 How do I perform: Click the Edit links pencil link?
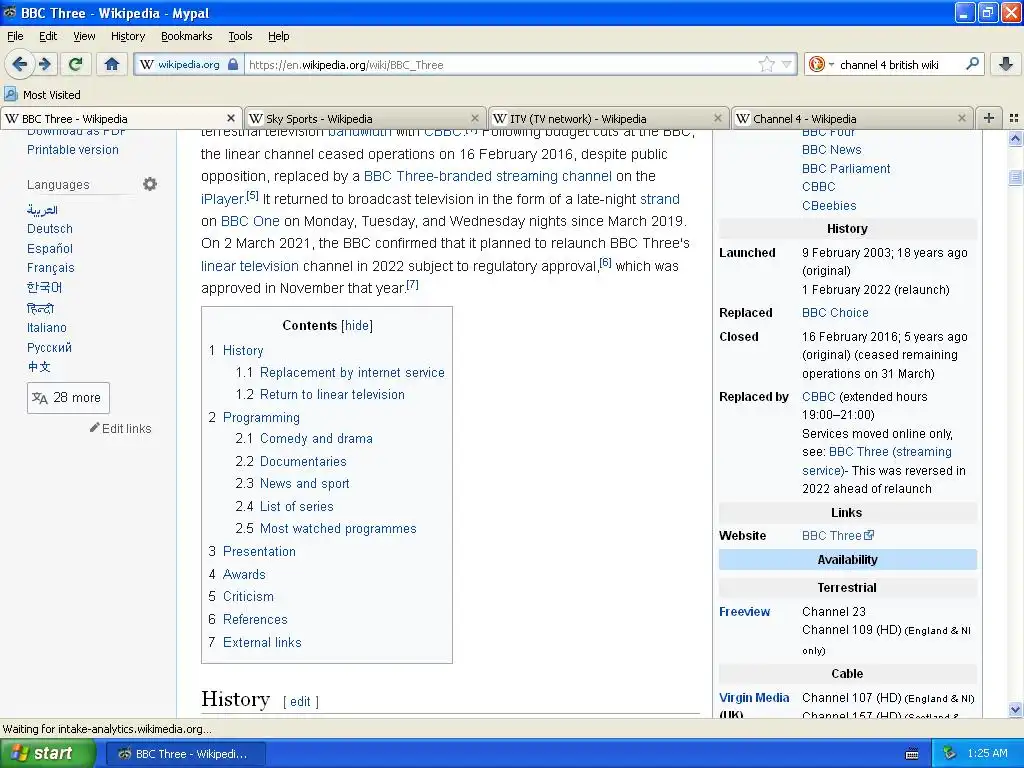coord(121,428)
